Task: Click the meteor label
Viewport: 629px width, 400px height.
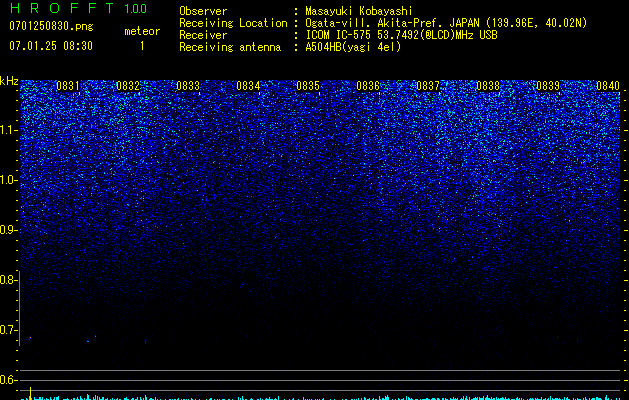Action: [x=142, y=31]
